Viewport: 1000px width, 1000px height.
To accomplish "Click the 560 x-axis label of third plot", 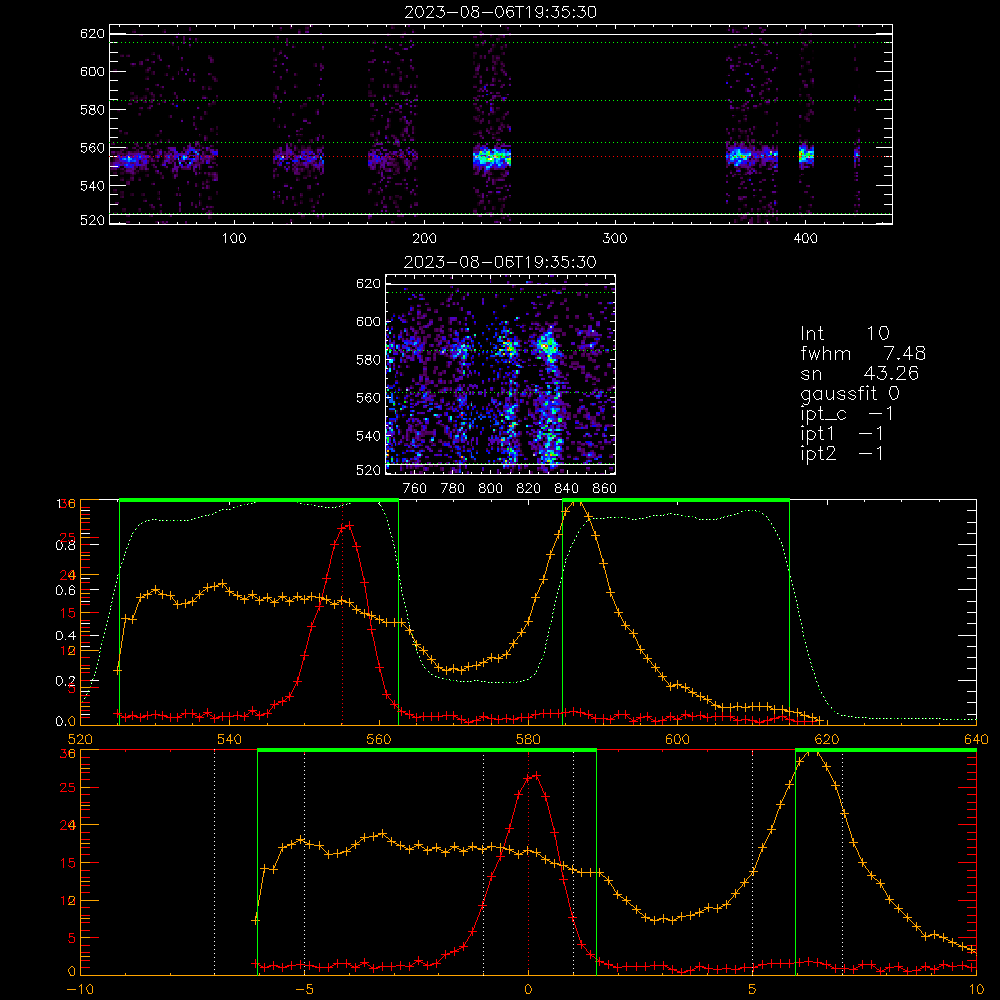I will point(379,740).
